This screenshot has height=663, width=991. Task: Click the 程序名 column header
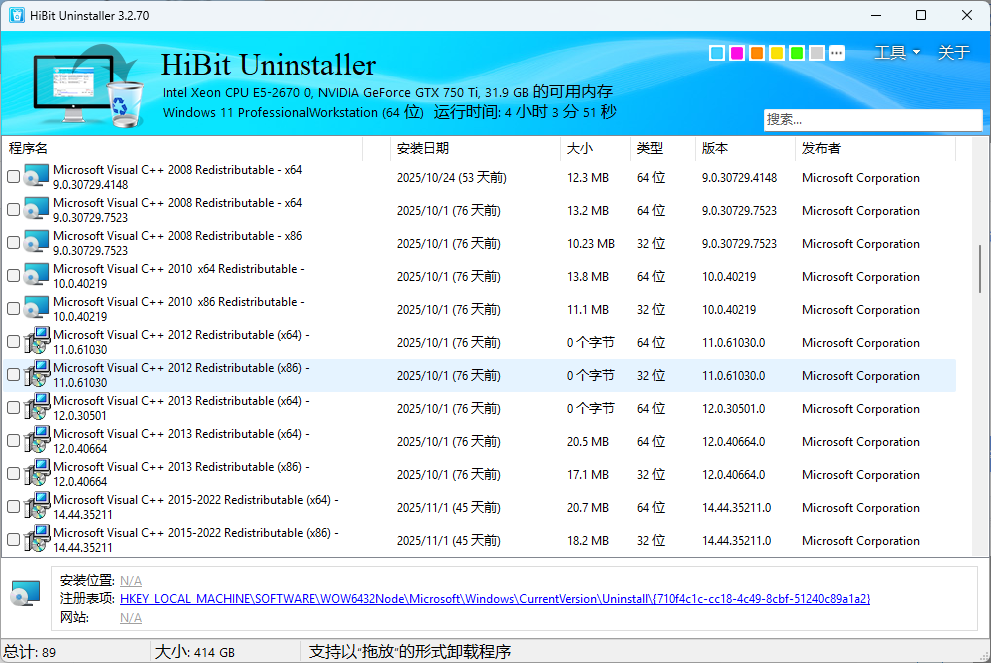(28, 148)
